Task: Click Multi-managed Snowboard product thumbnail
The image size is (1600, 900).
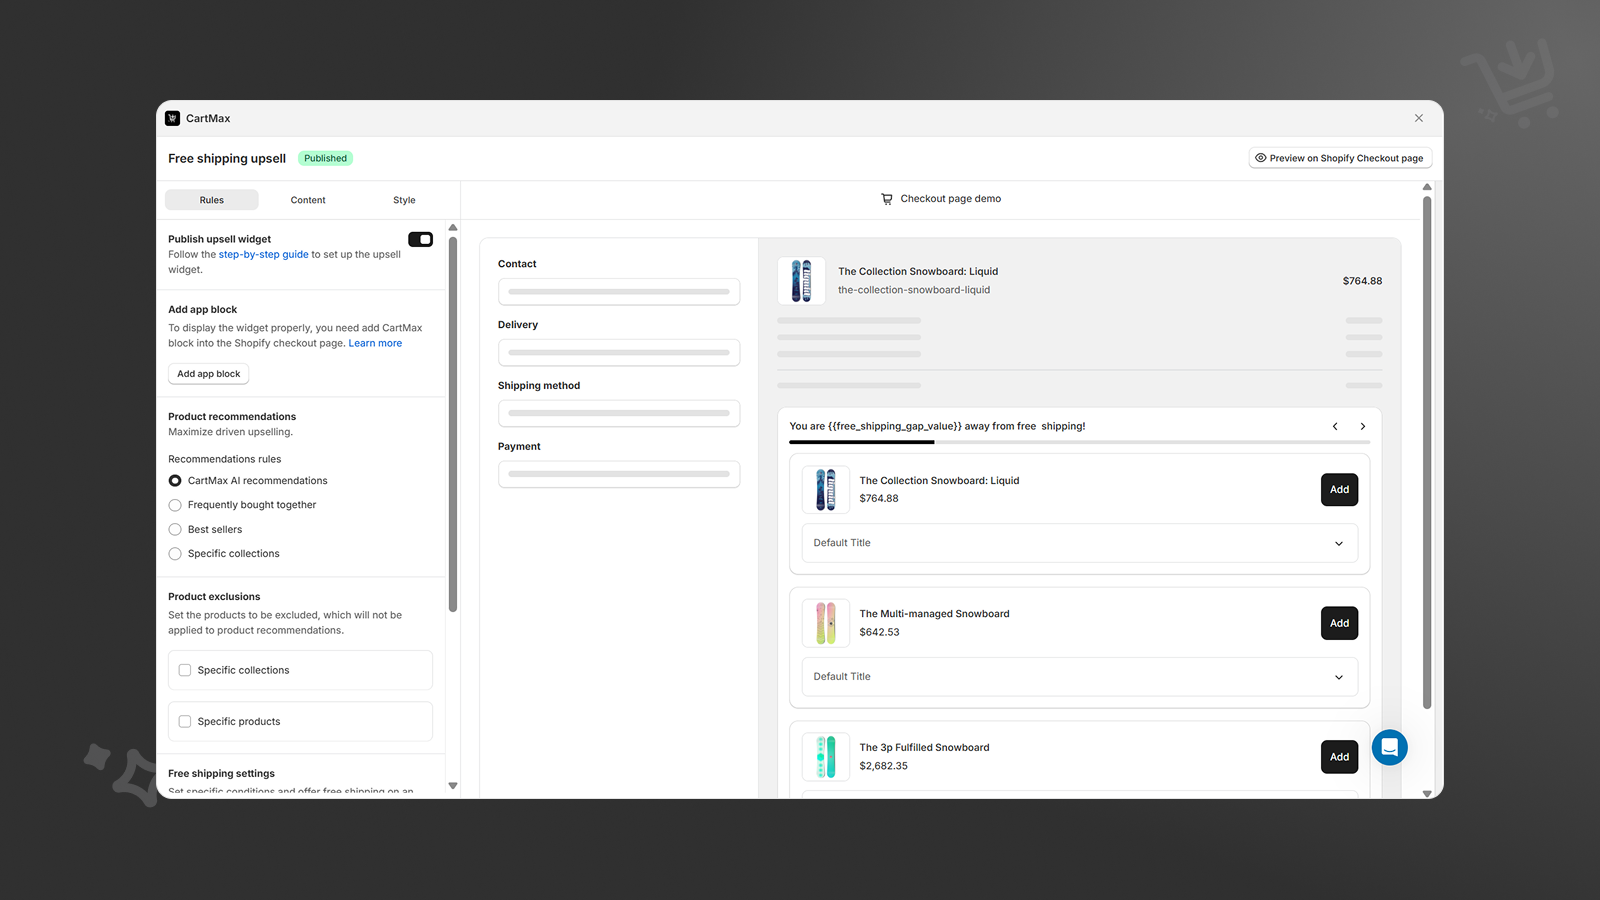Action: click(x=826, y=623)
